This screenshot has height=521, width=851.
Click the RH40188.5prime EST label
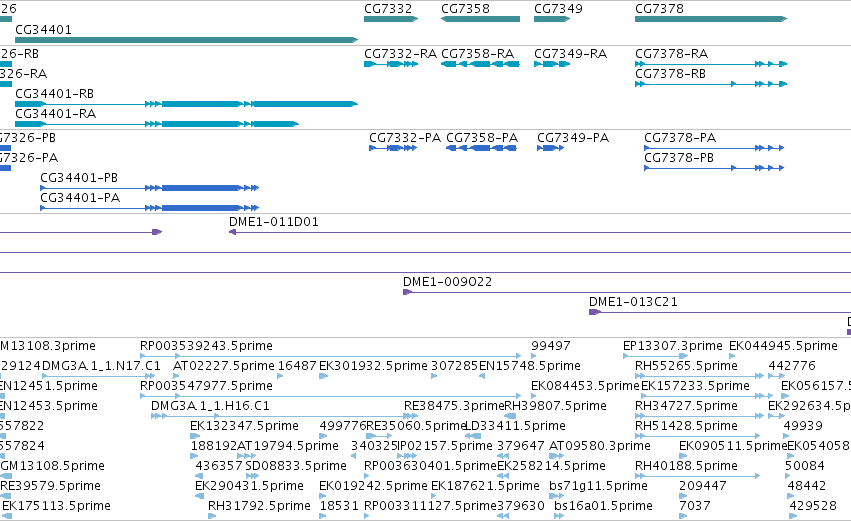[686, 467]
